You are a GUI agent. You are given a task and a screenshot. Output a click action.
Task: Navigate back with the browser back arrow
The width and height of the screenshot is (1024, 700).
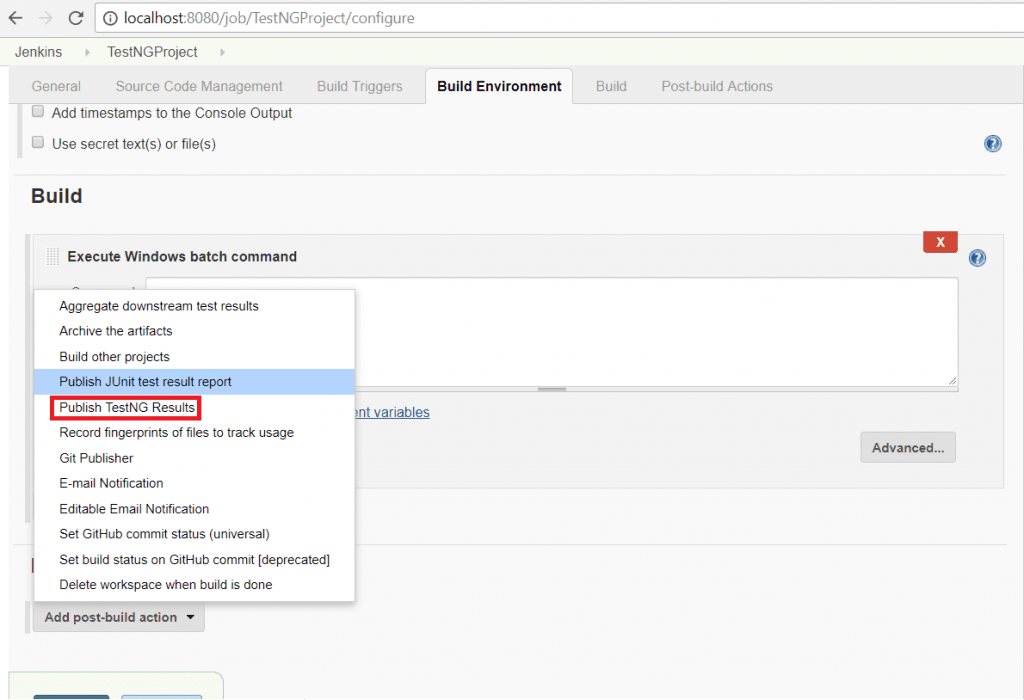[16, 17]
